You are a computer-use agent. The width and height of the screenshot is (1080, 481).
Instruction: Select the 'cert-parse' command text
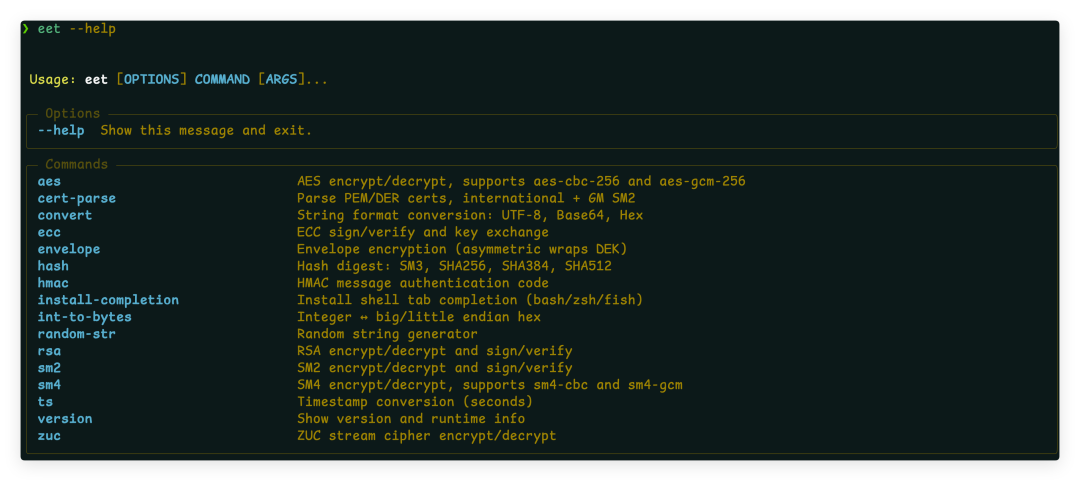tap(77, 199)
